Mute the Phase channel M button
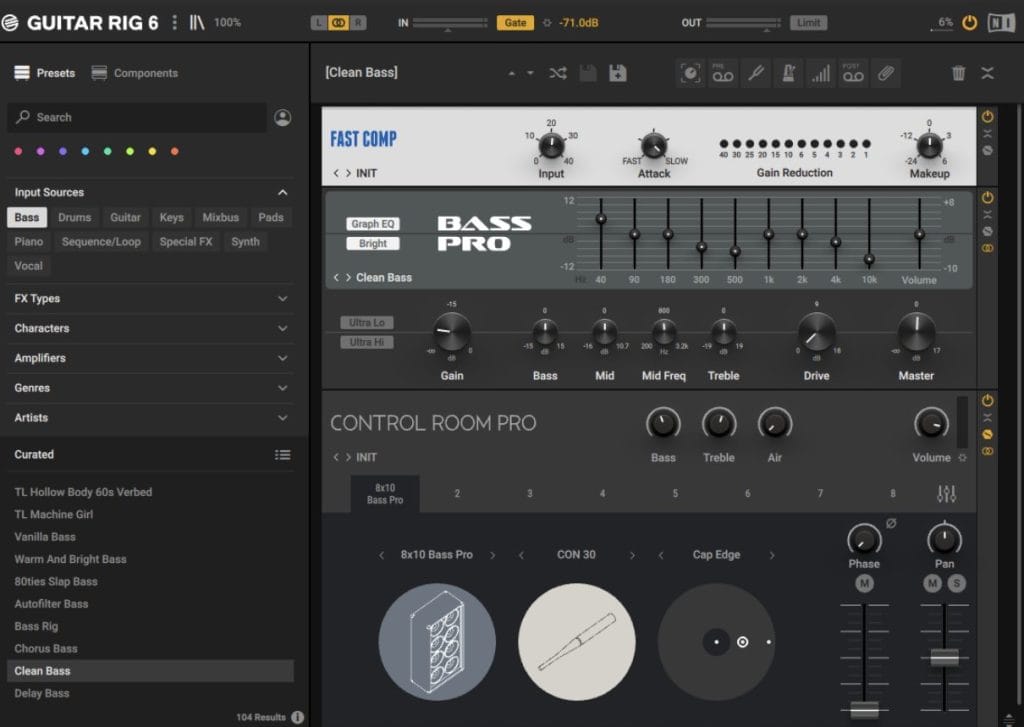Viewport: 1024px width, 727px height. 864,583
